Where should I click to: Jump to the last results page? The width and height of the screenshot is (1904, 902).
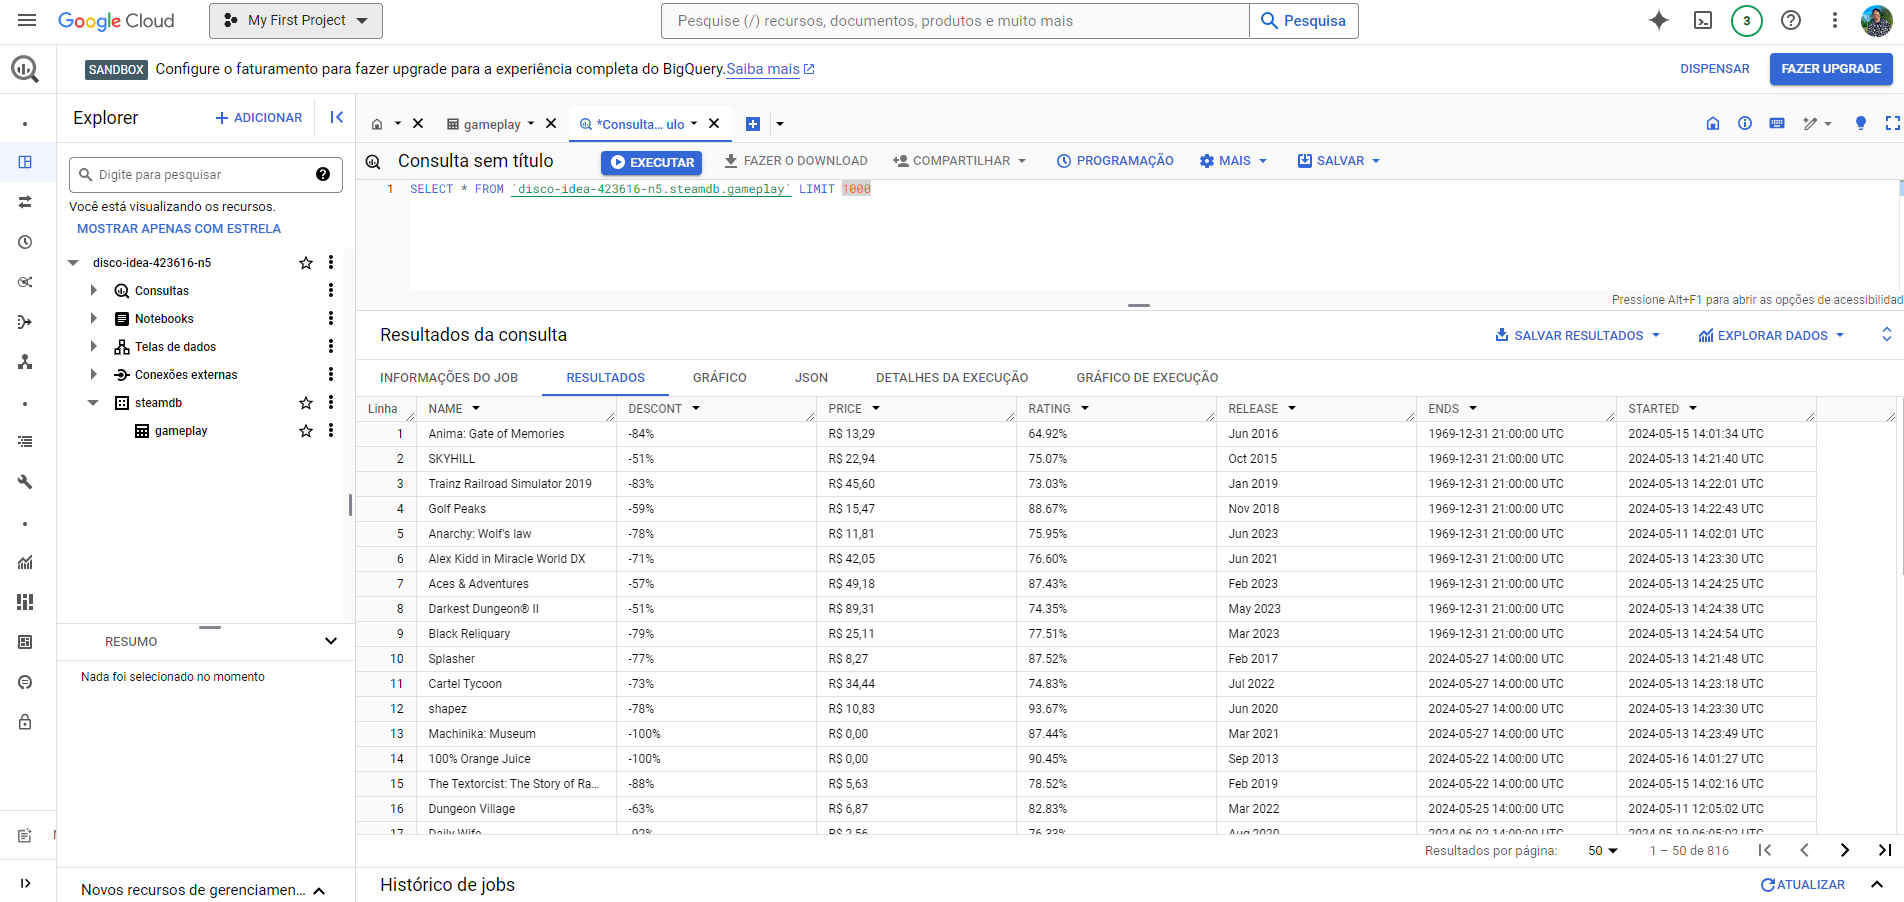tap(1885, 850)
